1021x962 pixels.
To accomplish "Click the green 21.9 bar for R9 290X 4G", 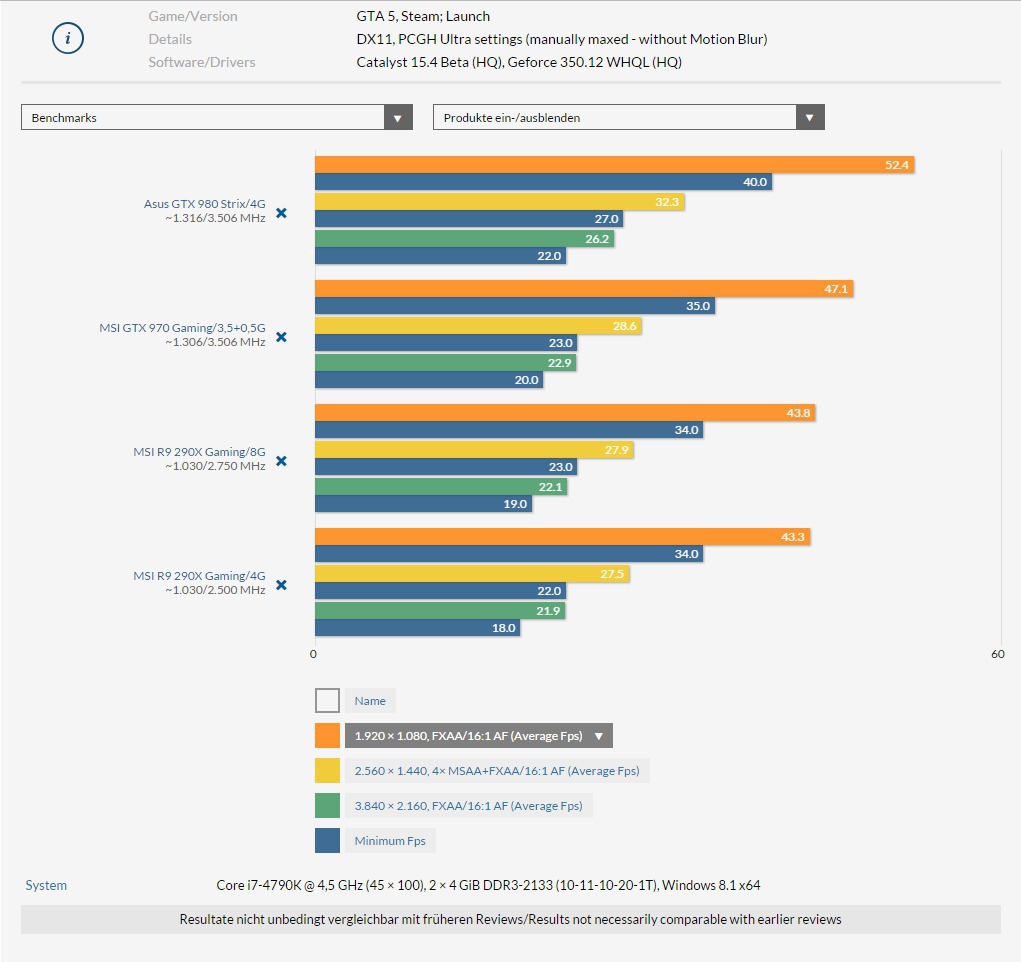I will tap(440, 610).
